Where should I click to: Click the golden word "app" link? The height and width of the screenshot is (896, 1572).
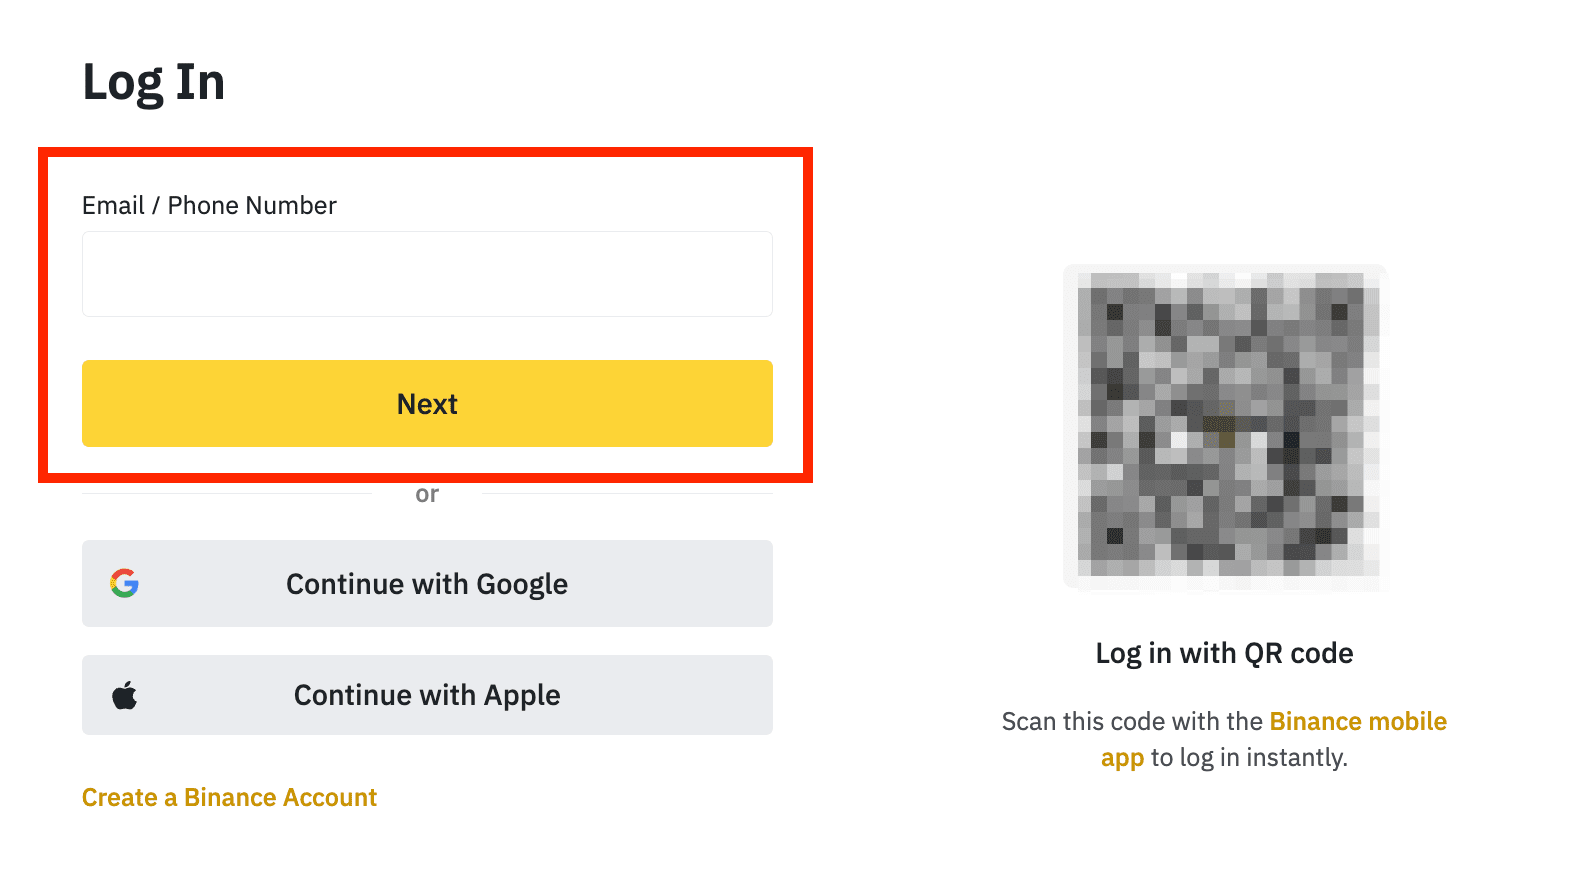(1122, 757)
